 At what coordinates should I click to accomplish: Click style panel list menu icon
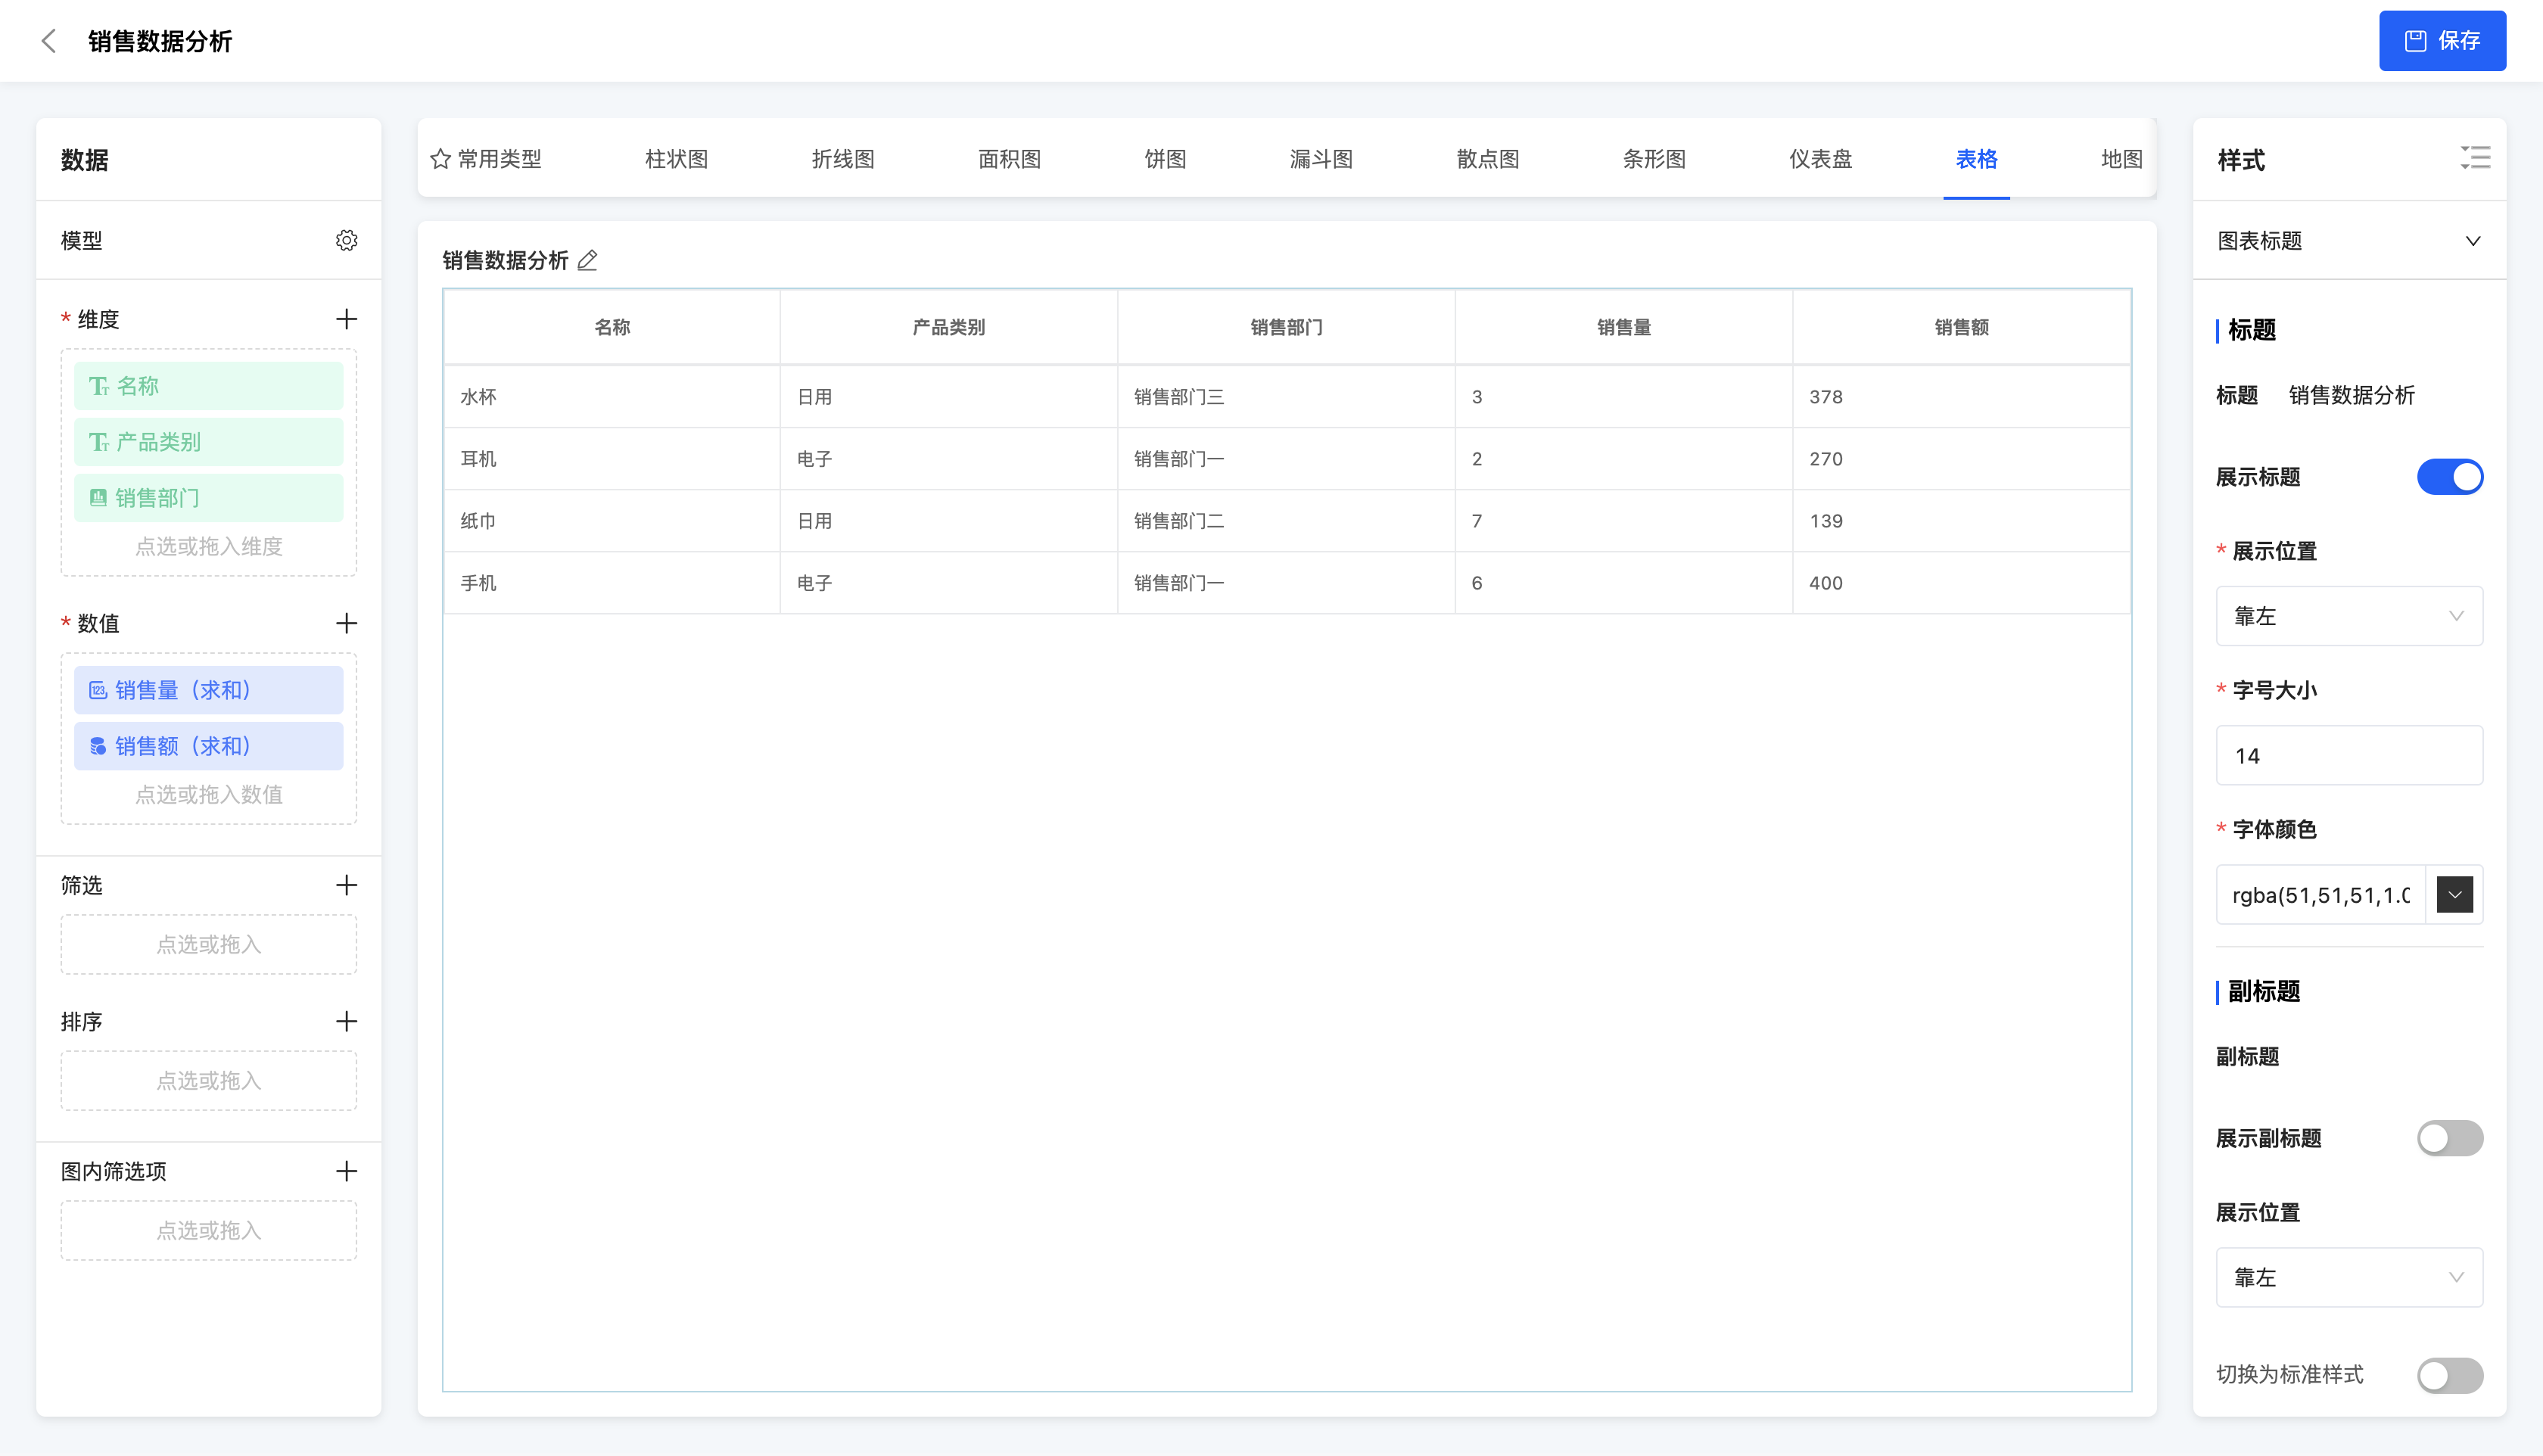pyautogui.click(x=2475, y=158)
